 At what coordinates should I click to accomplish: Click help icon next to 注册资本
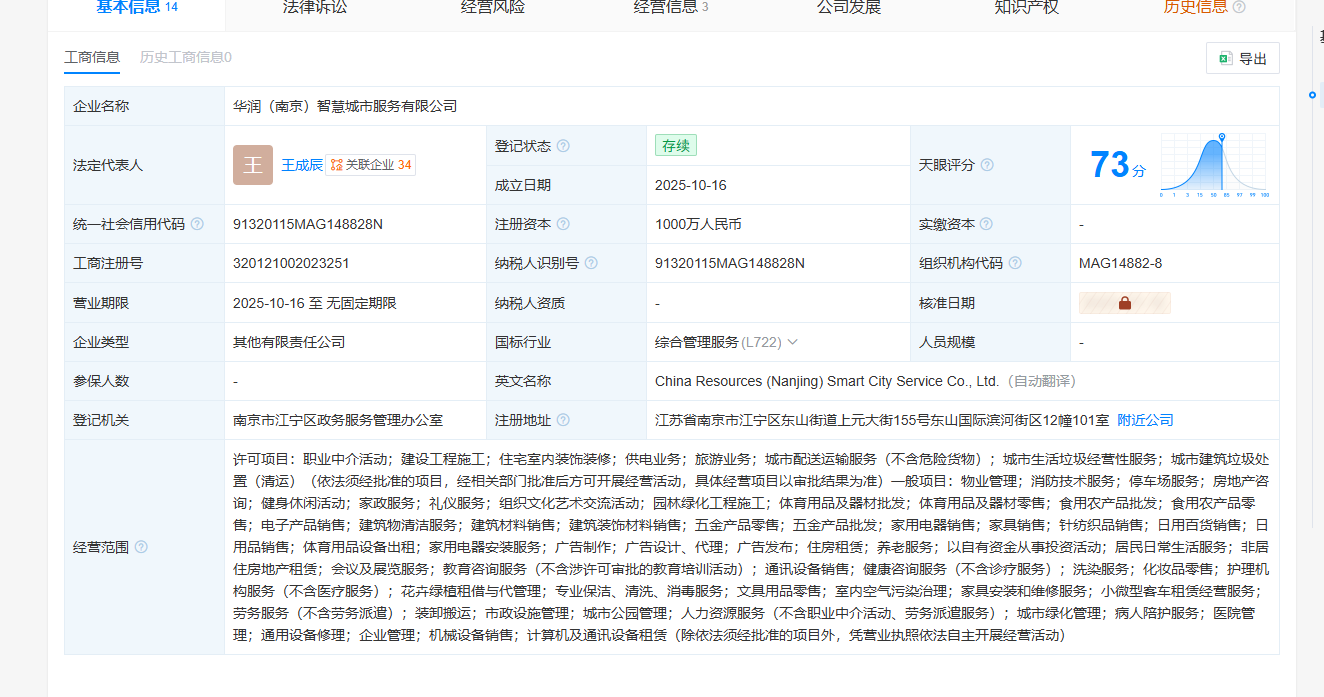(x=563, y=224)
